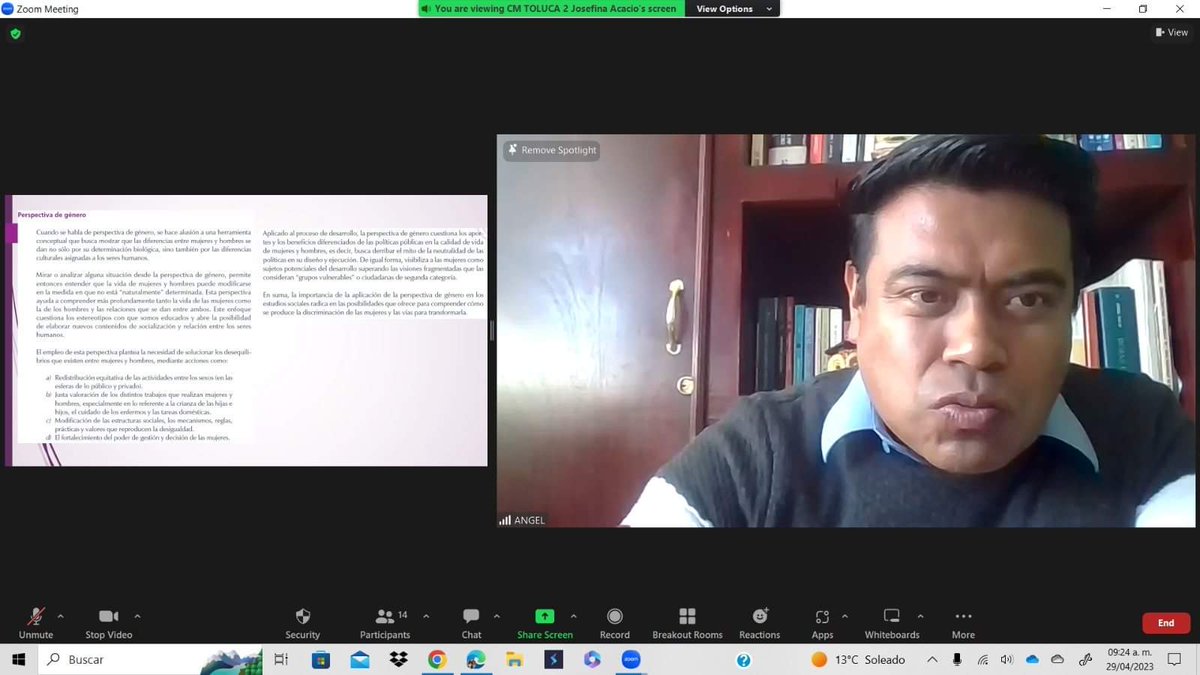Expand chat options arrow next to Chat
Image resolution: width=1200 pixels, height=675 pixels.
click(x=497, y=616)
